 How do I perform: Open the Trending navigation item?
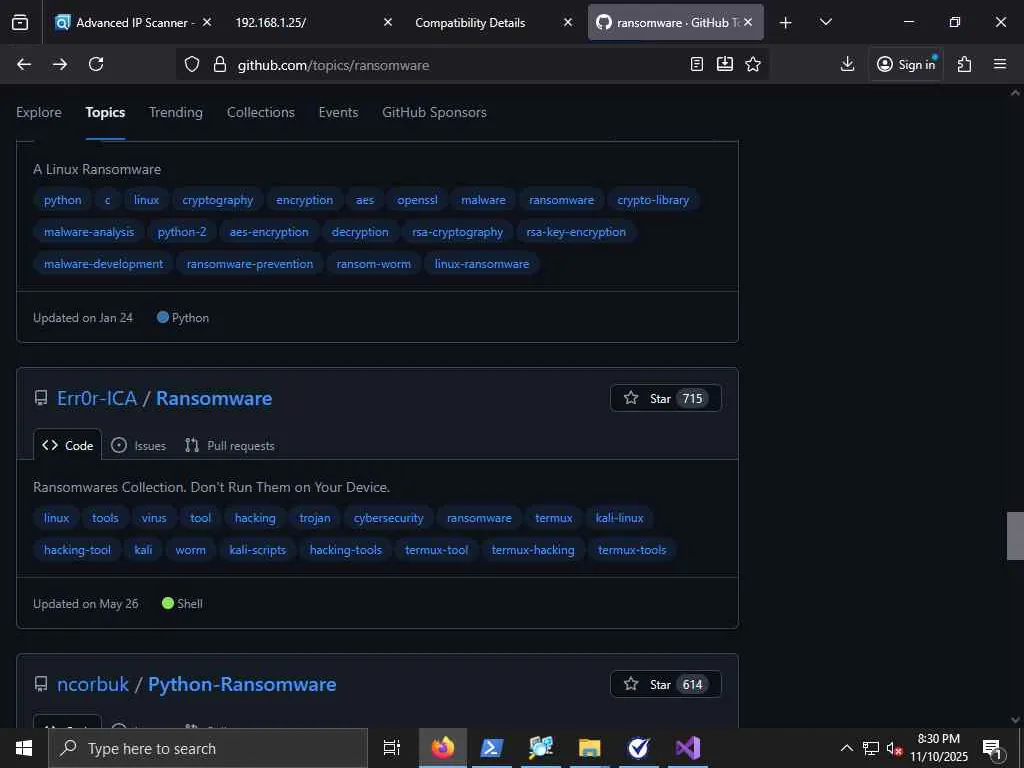pyautogui.click(x=176, y=112)
